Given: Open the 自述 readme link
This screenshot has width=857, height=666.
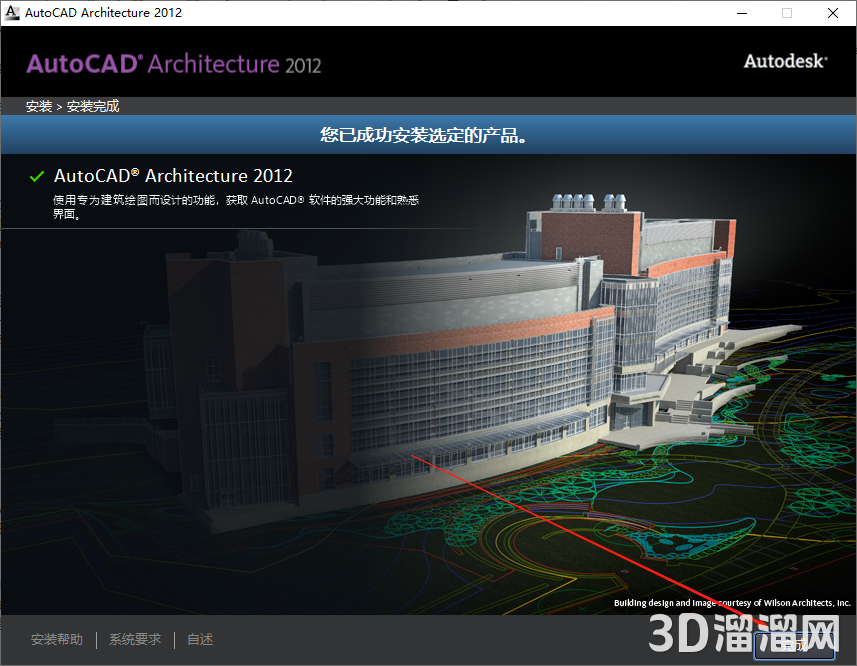Looking at the screenshot, I should 199,639.
